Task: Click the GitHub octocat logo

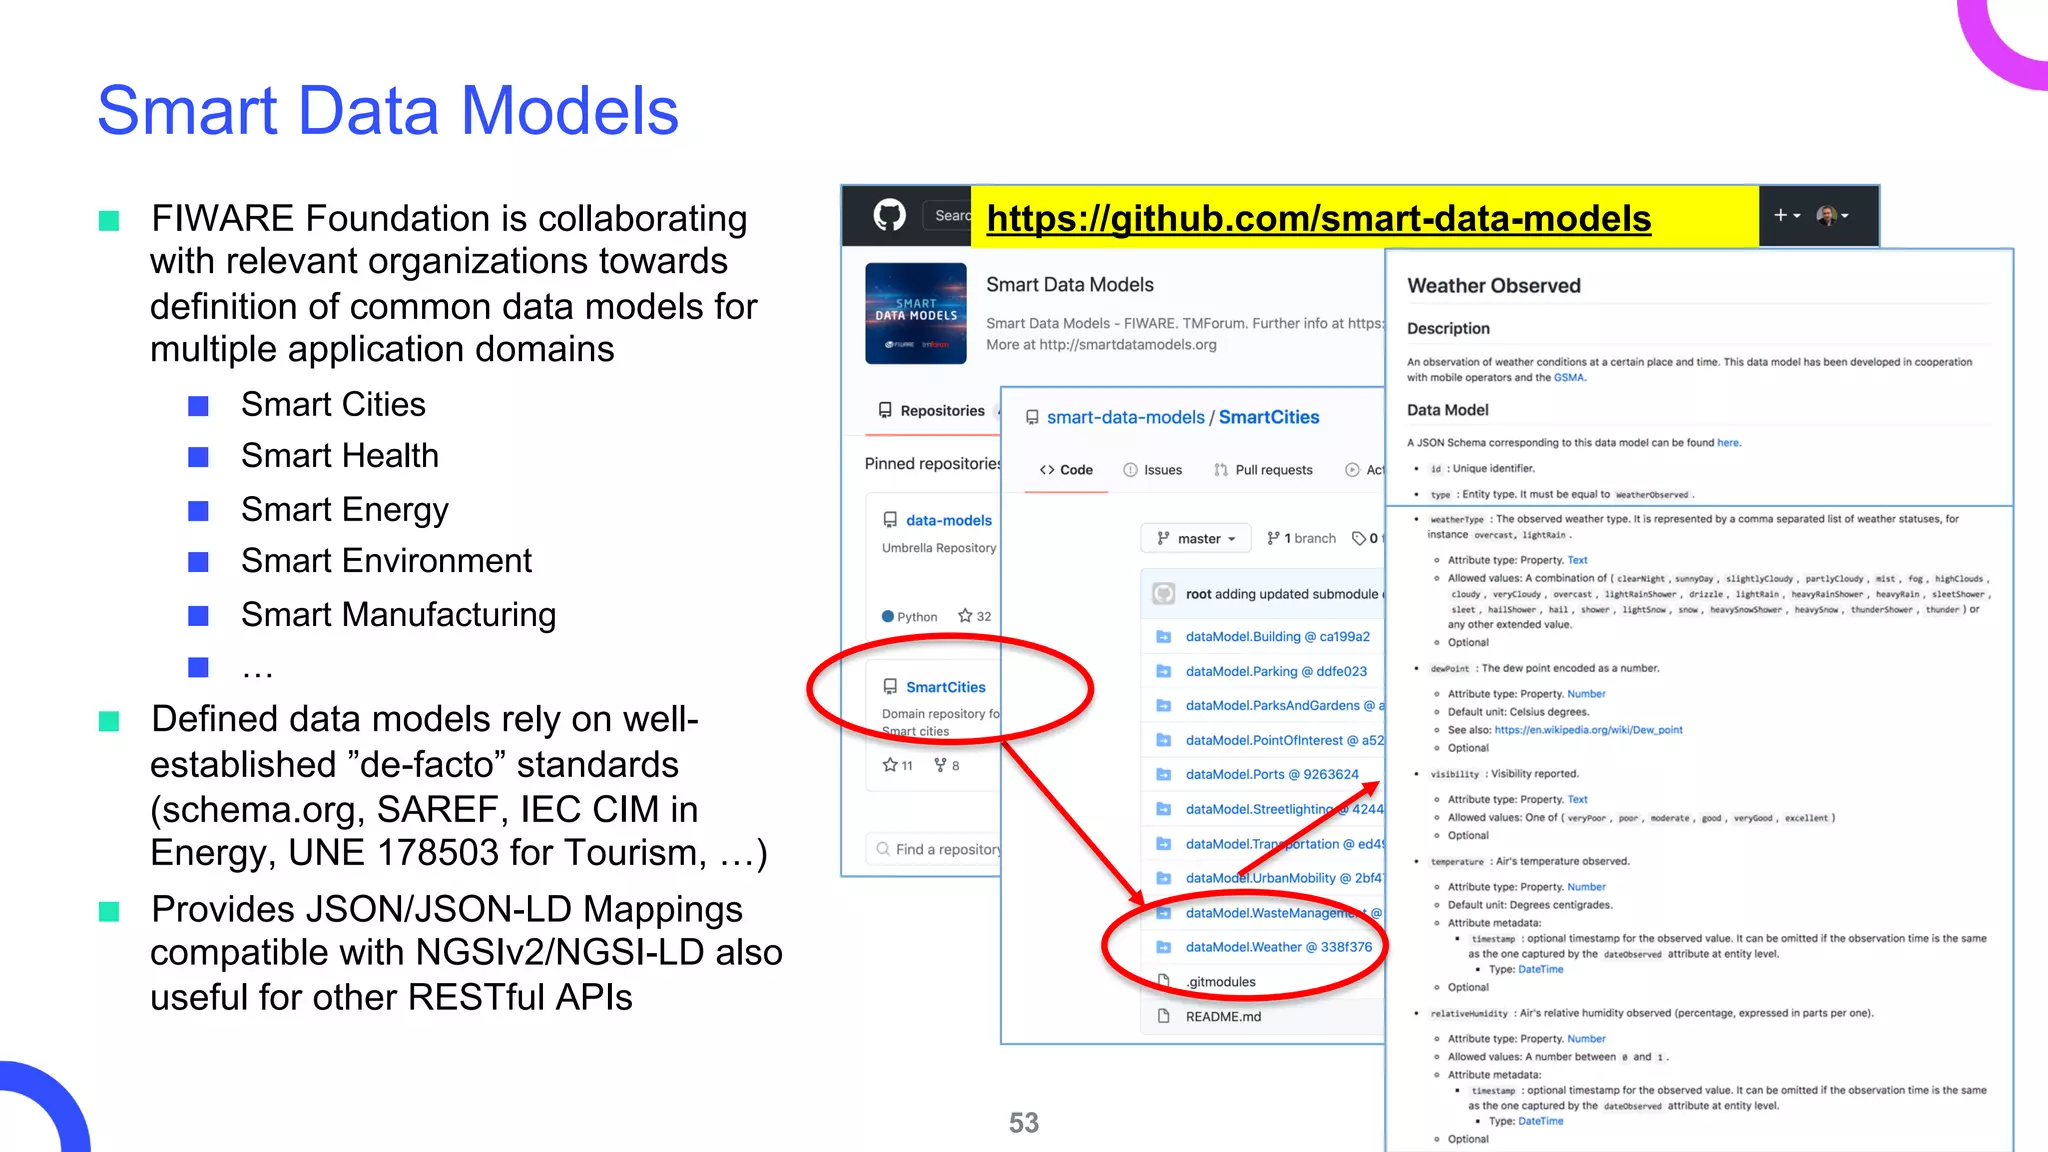Action: (x=889, y=215)
